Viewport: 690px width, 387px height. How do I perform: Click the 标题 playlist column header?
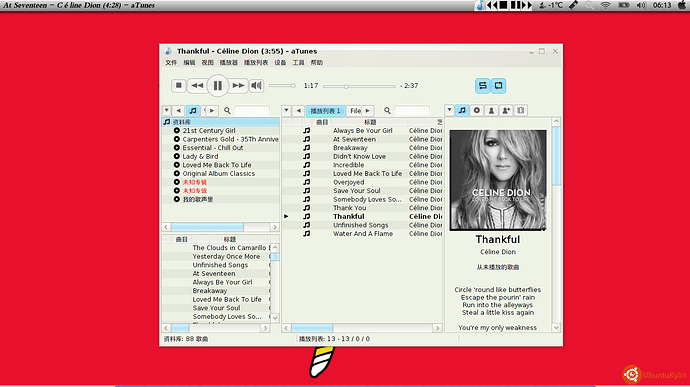(370, 122)
